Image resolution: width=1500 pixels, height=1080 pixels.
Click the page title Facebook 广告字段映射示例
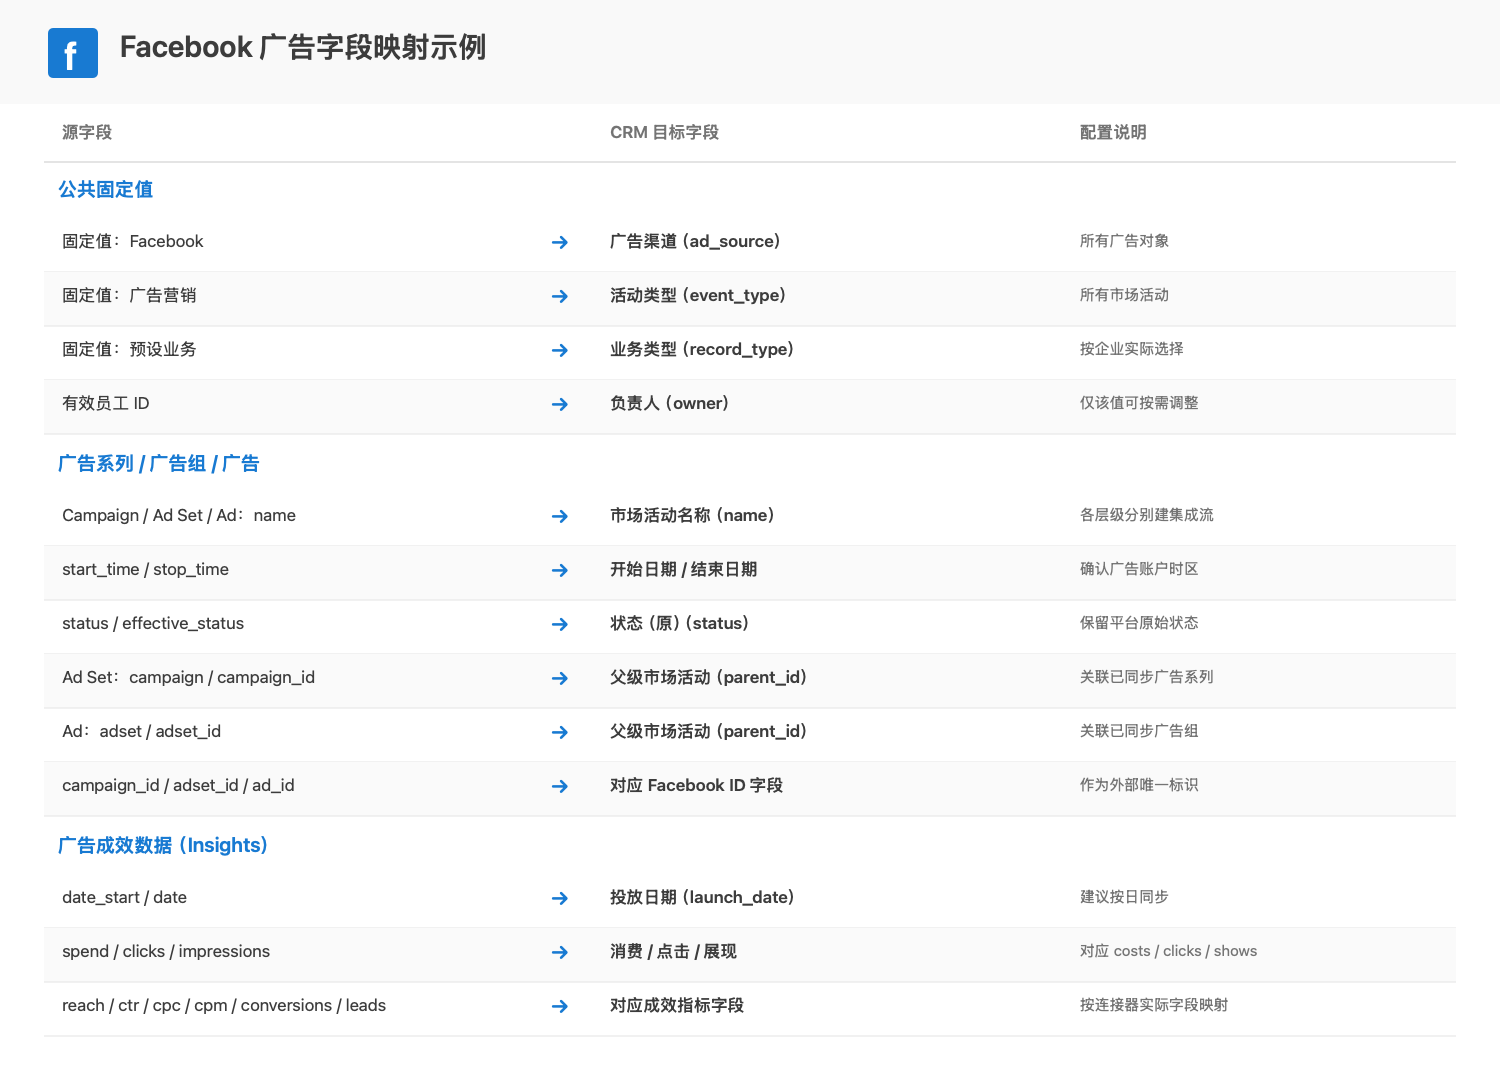pos(303,47)
